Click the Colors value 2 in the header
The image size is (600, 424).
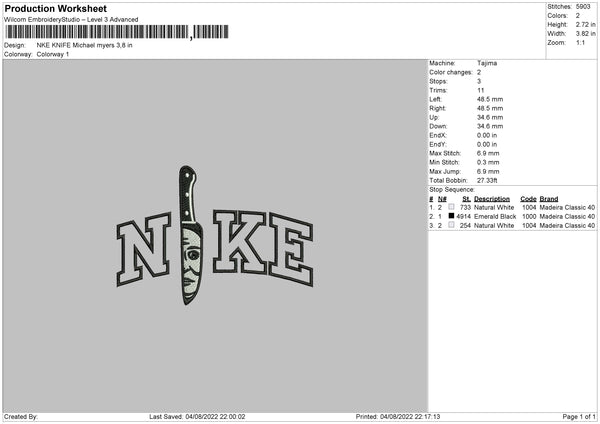coord(578,16)
